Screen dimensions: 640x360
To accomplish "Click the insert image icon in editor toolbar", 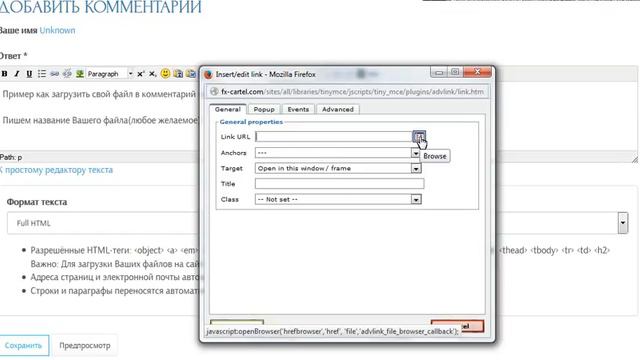I will pyautogui.click(x=80, y=74).
